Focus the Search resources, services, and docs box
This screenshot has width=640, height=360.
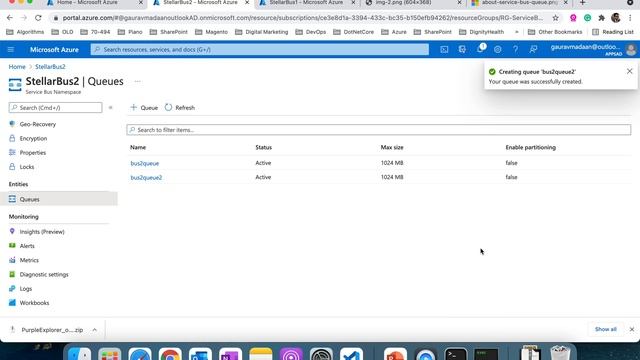click(260, 49)
